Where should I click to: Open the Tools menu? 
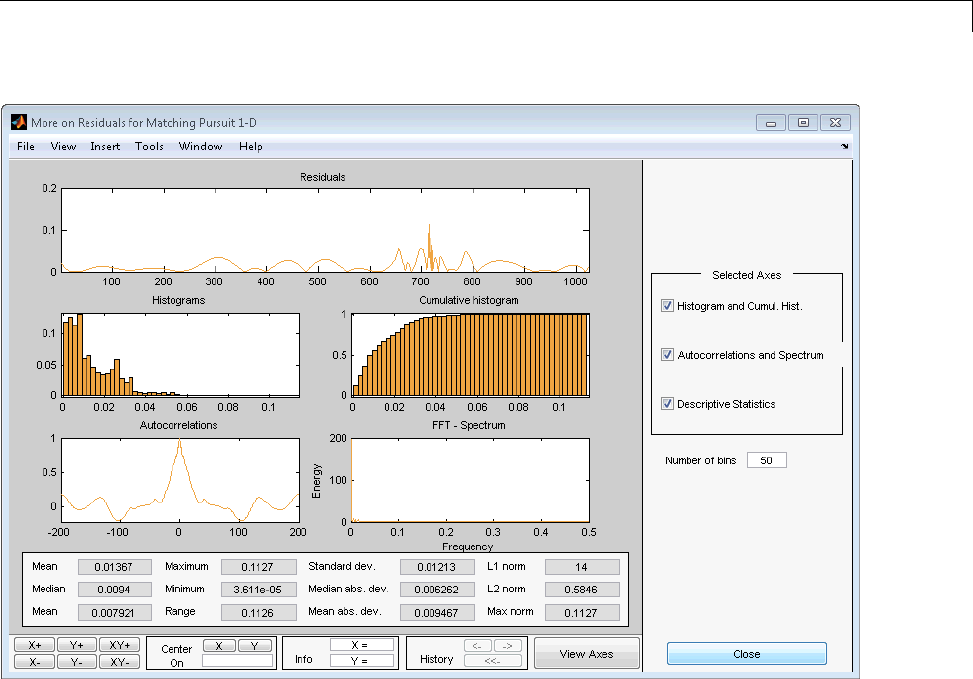click(149, 147)
